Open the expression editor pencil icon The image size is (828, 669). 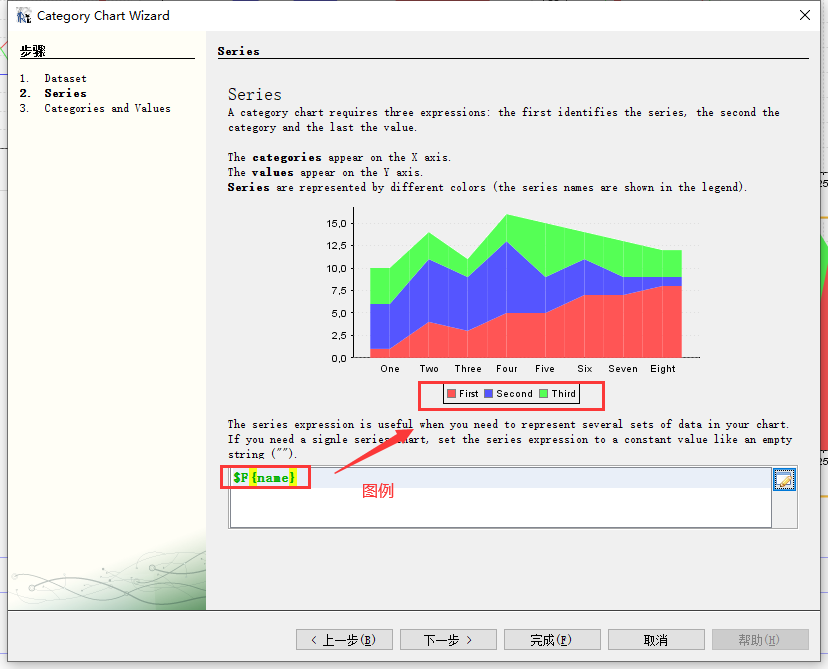coord(784,479)
